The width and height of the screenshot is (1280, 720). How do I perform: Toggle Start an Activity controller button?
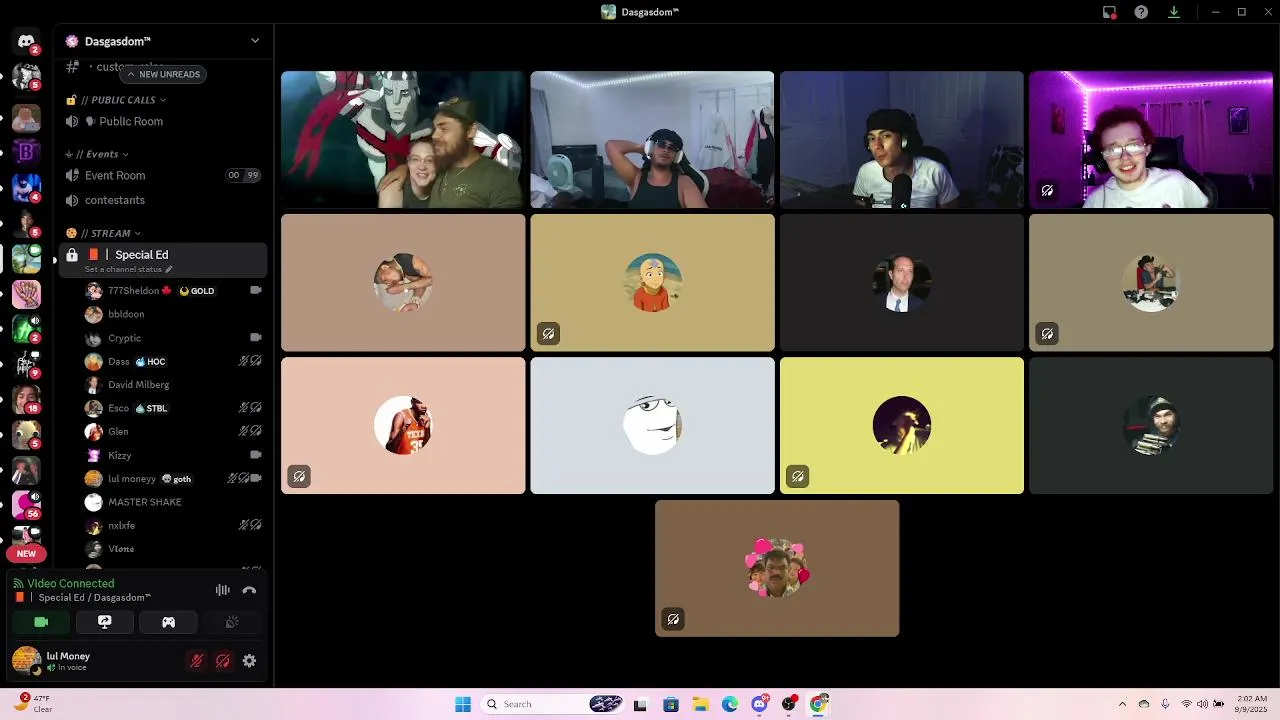[168, 622]
